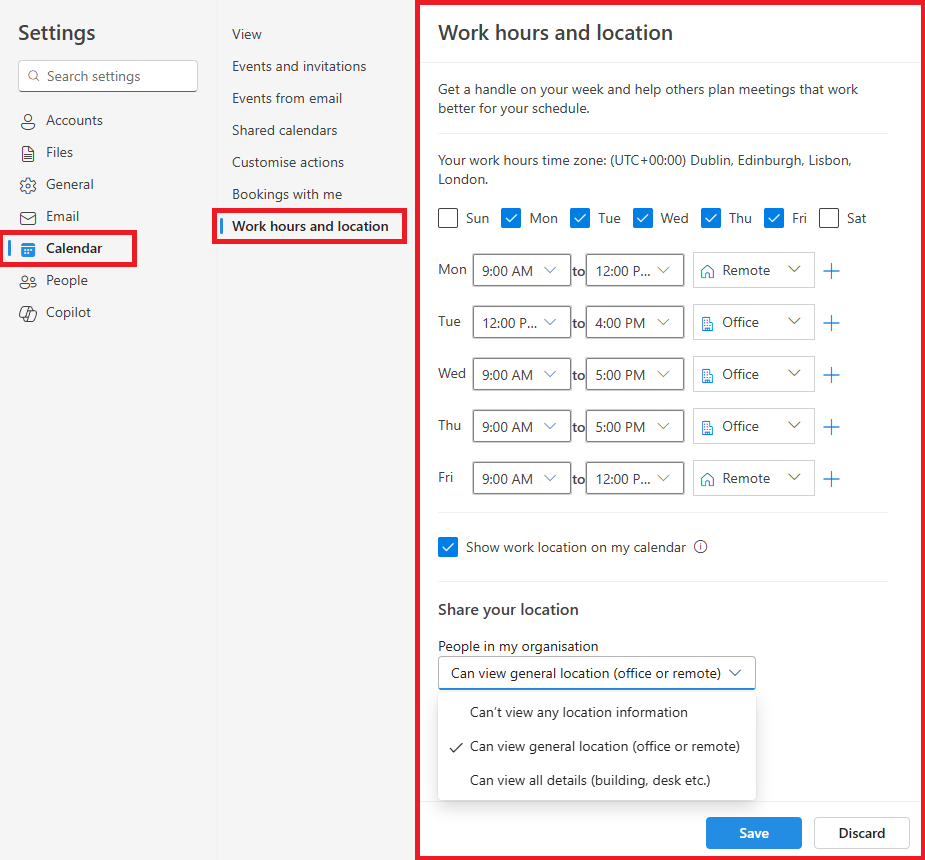Add another time slot for Tuesday
This screenshot has width=925, height=860.
[831, 323]
